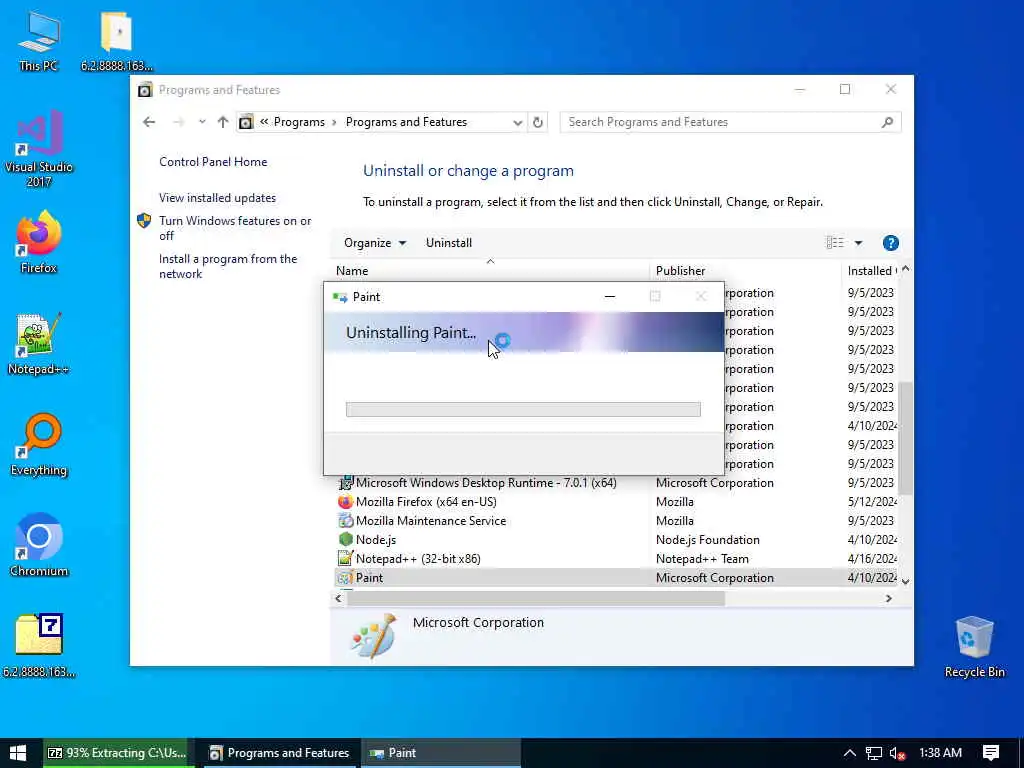Switch to Programs and Features taskbar item
Viewport: 1024px width, 768px height.
[x=278, y=753]
